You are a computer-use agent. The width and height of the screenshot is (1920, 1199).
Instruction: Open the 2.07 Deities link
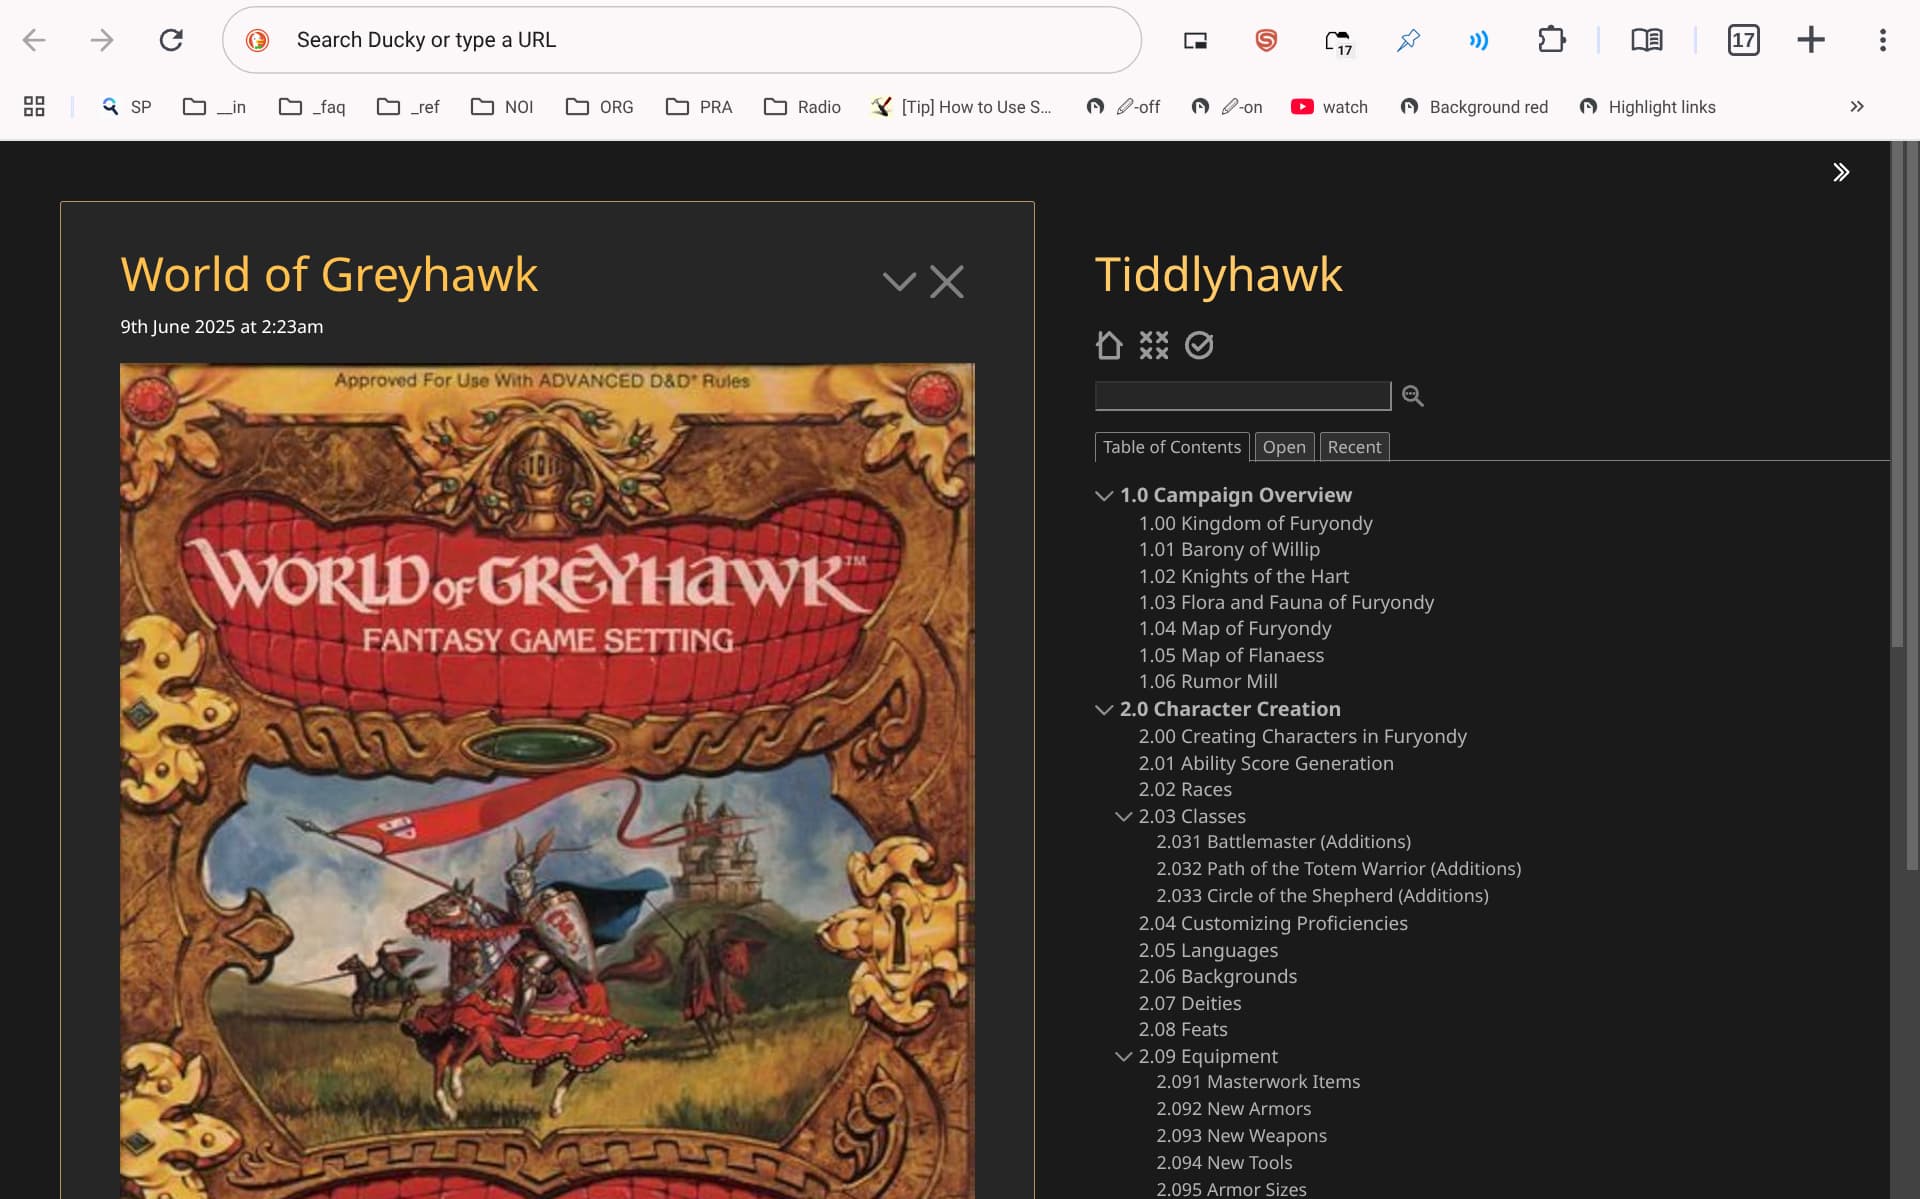click(1189, 1003)
